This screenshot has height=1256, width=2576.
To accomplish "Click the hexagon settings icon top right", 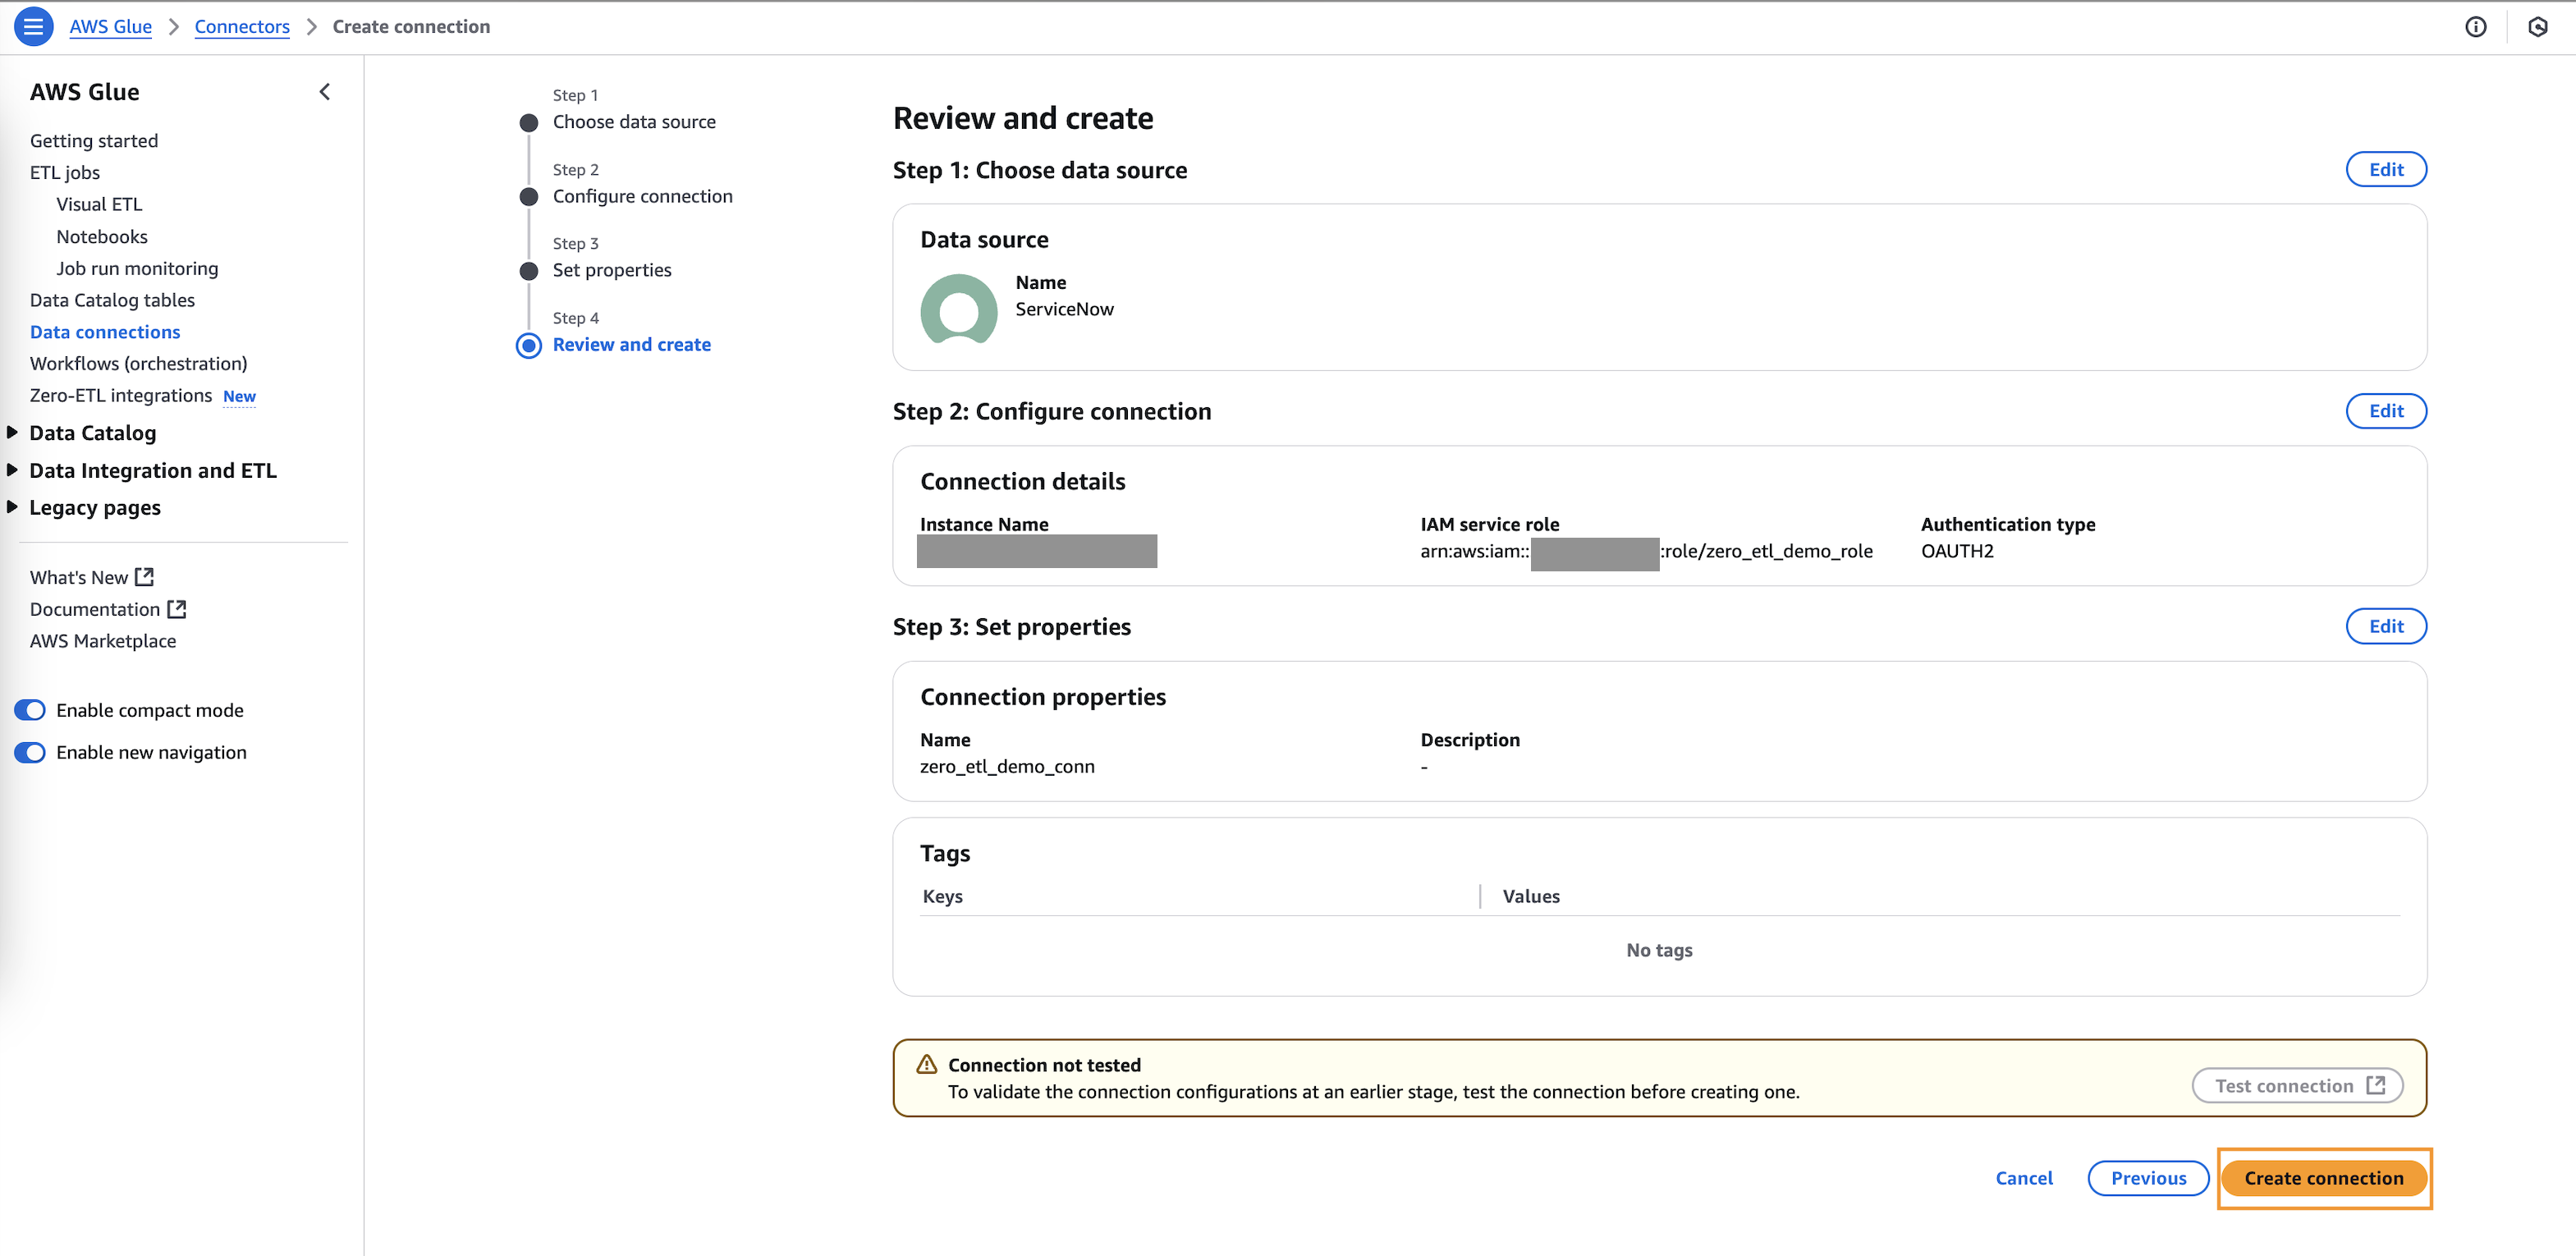I will (2537, 27).
